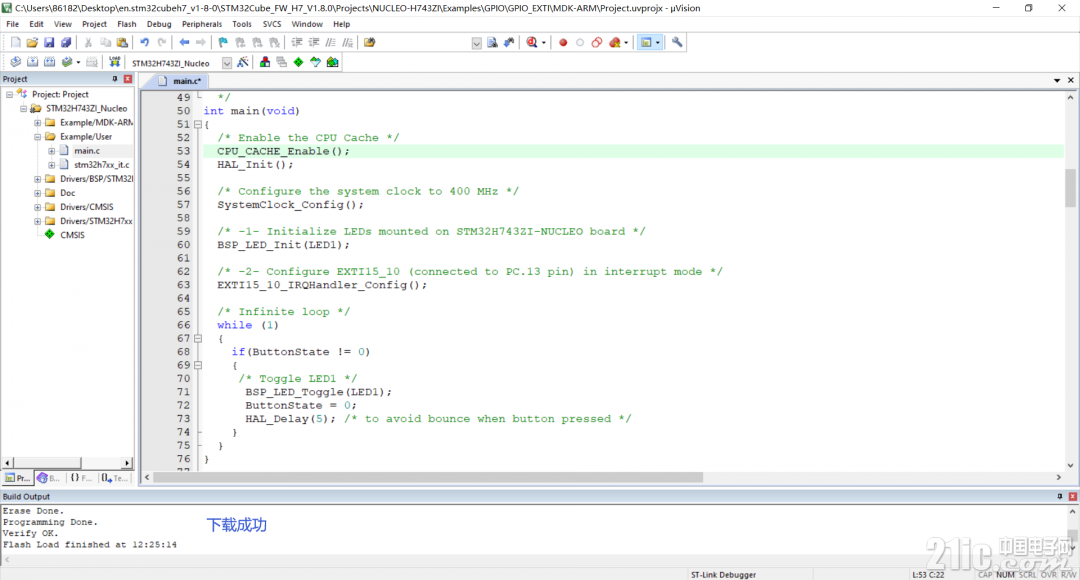Open Options for Target magic wand
This screenshot has width=1080, height=580.
(242, 62)
